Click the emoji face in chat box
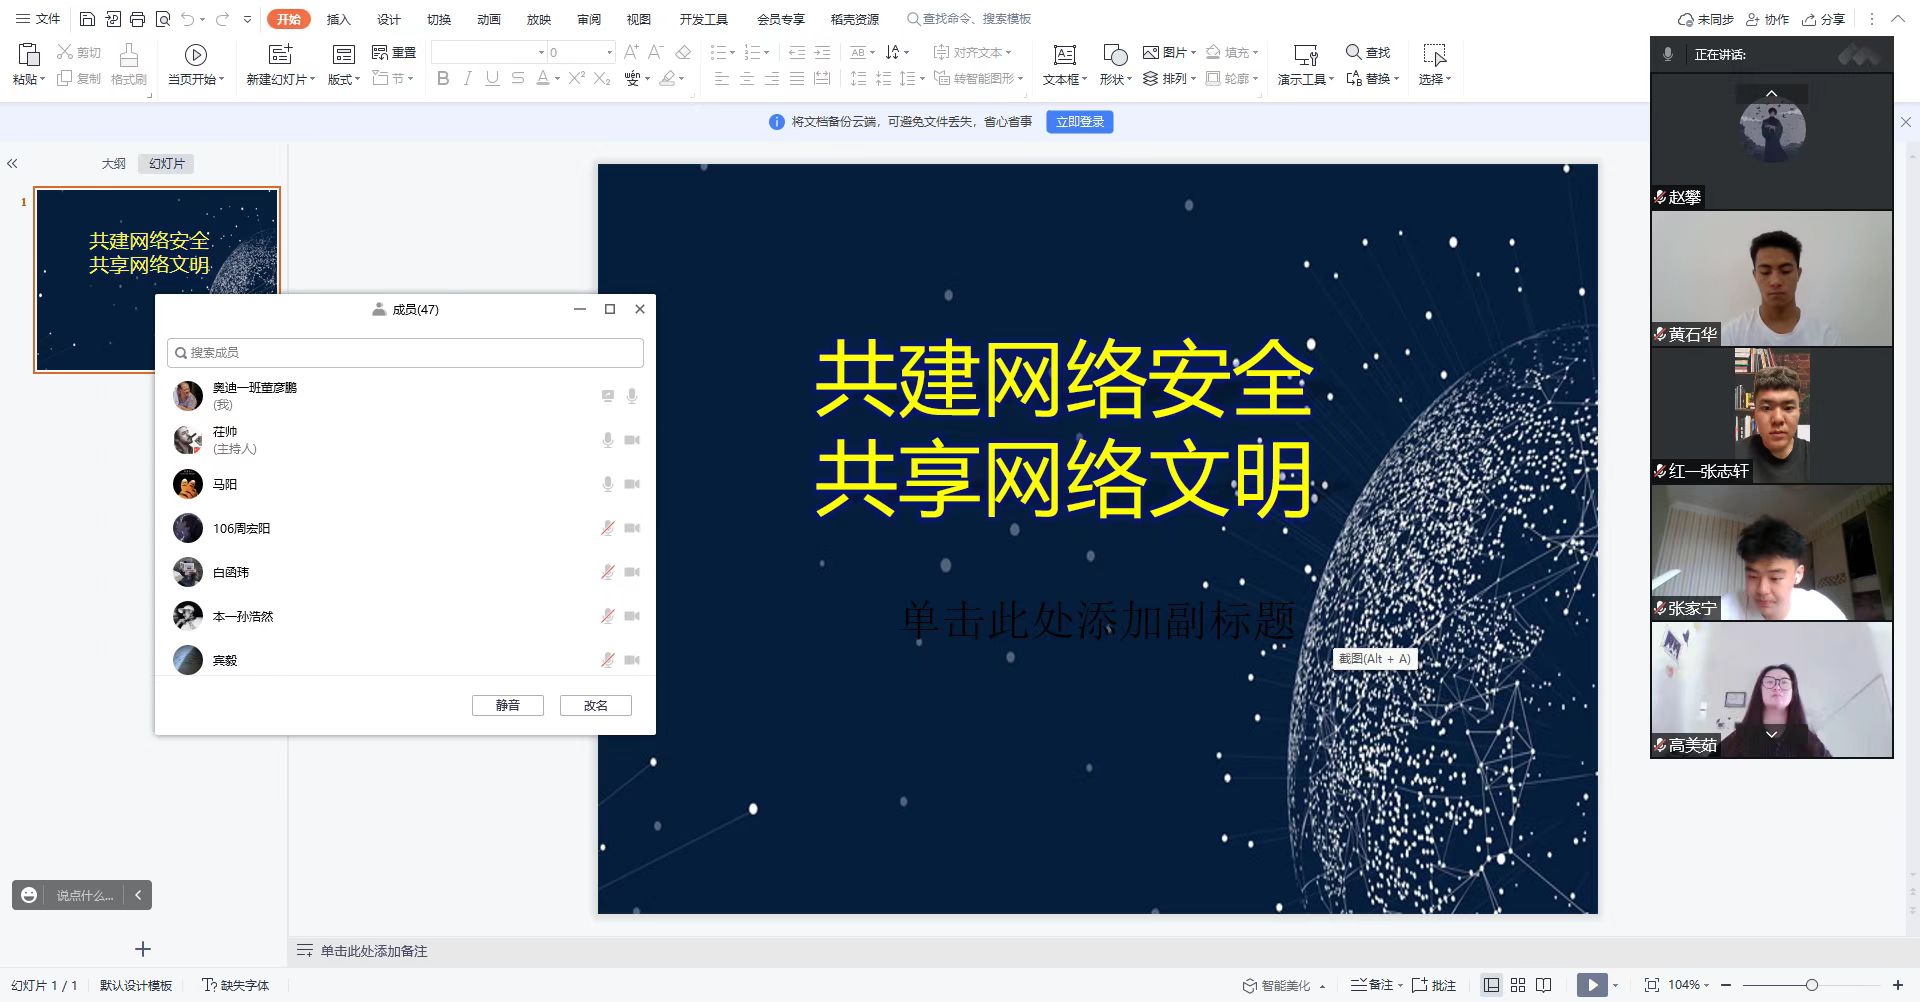1920x1002 pixels. 29,895
